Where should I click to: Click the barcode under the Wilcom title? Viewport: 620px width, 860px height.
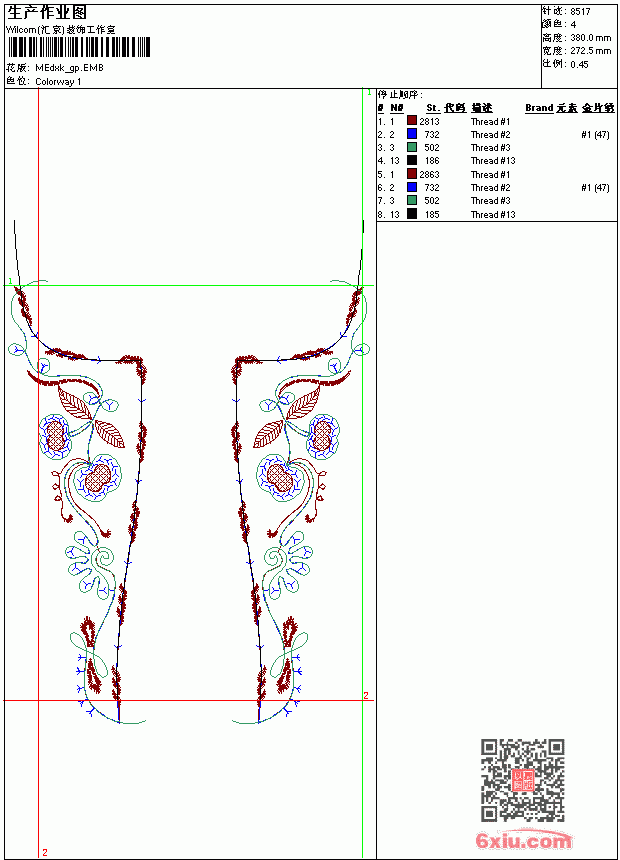pos(78,47)
